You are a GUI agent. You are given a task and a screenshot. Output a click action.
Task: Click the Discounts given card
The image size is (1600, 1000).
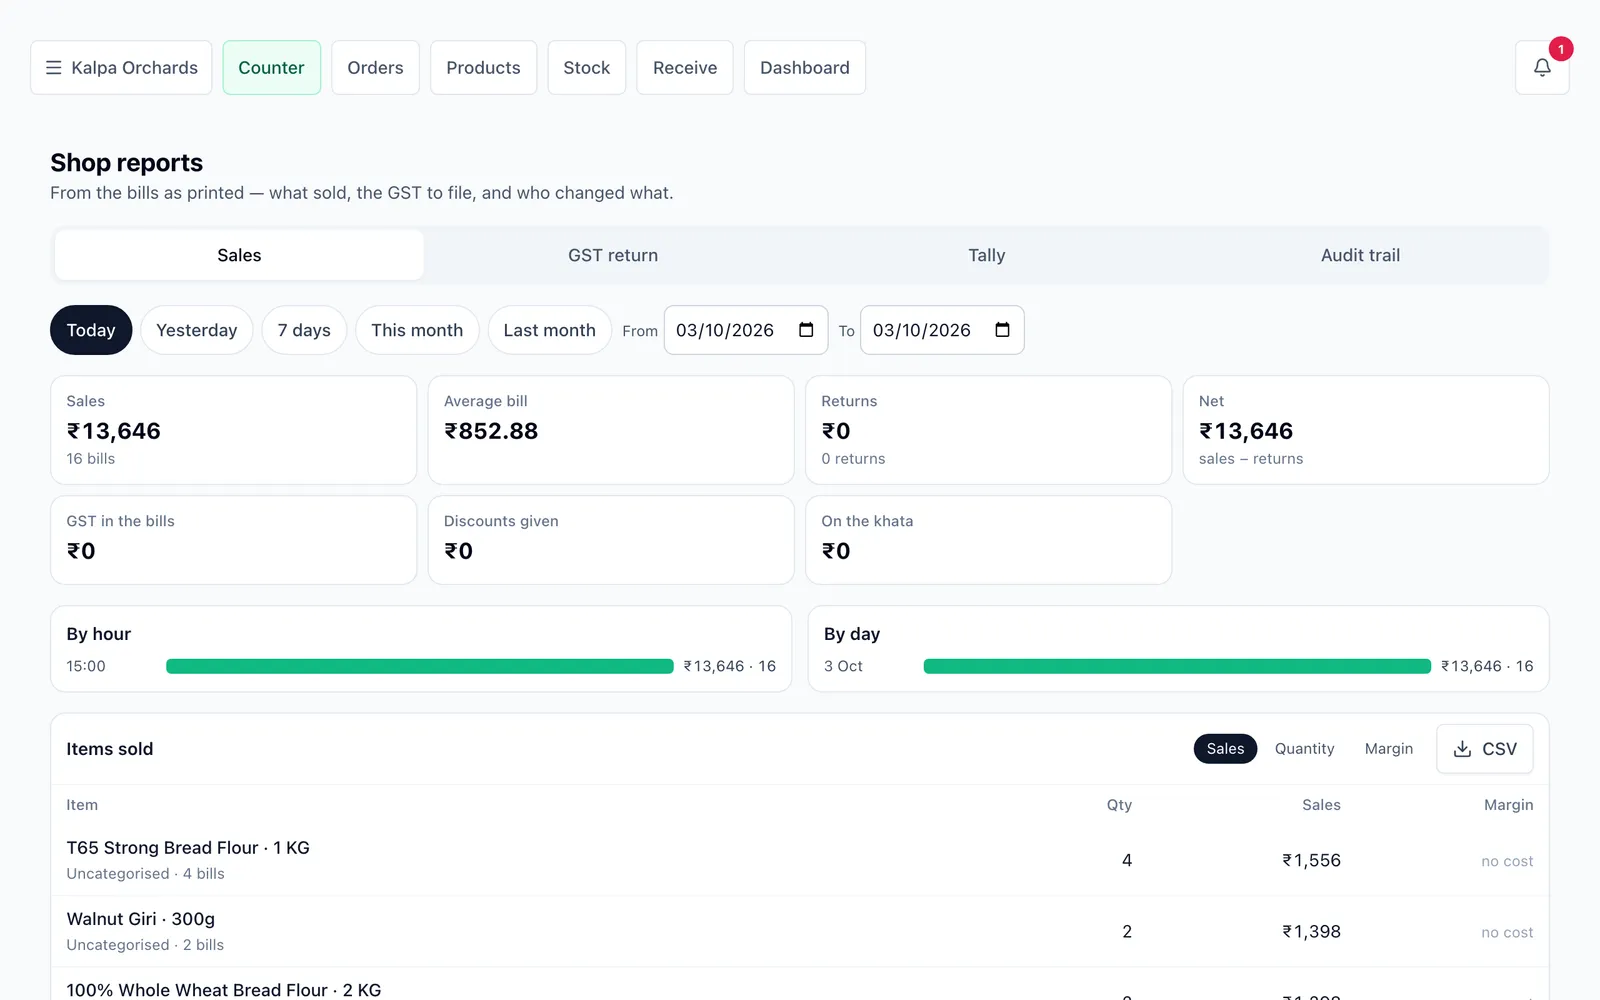coord(611,540)
